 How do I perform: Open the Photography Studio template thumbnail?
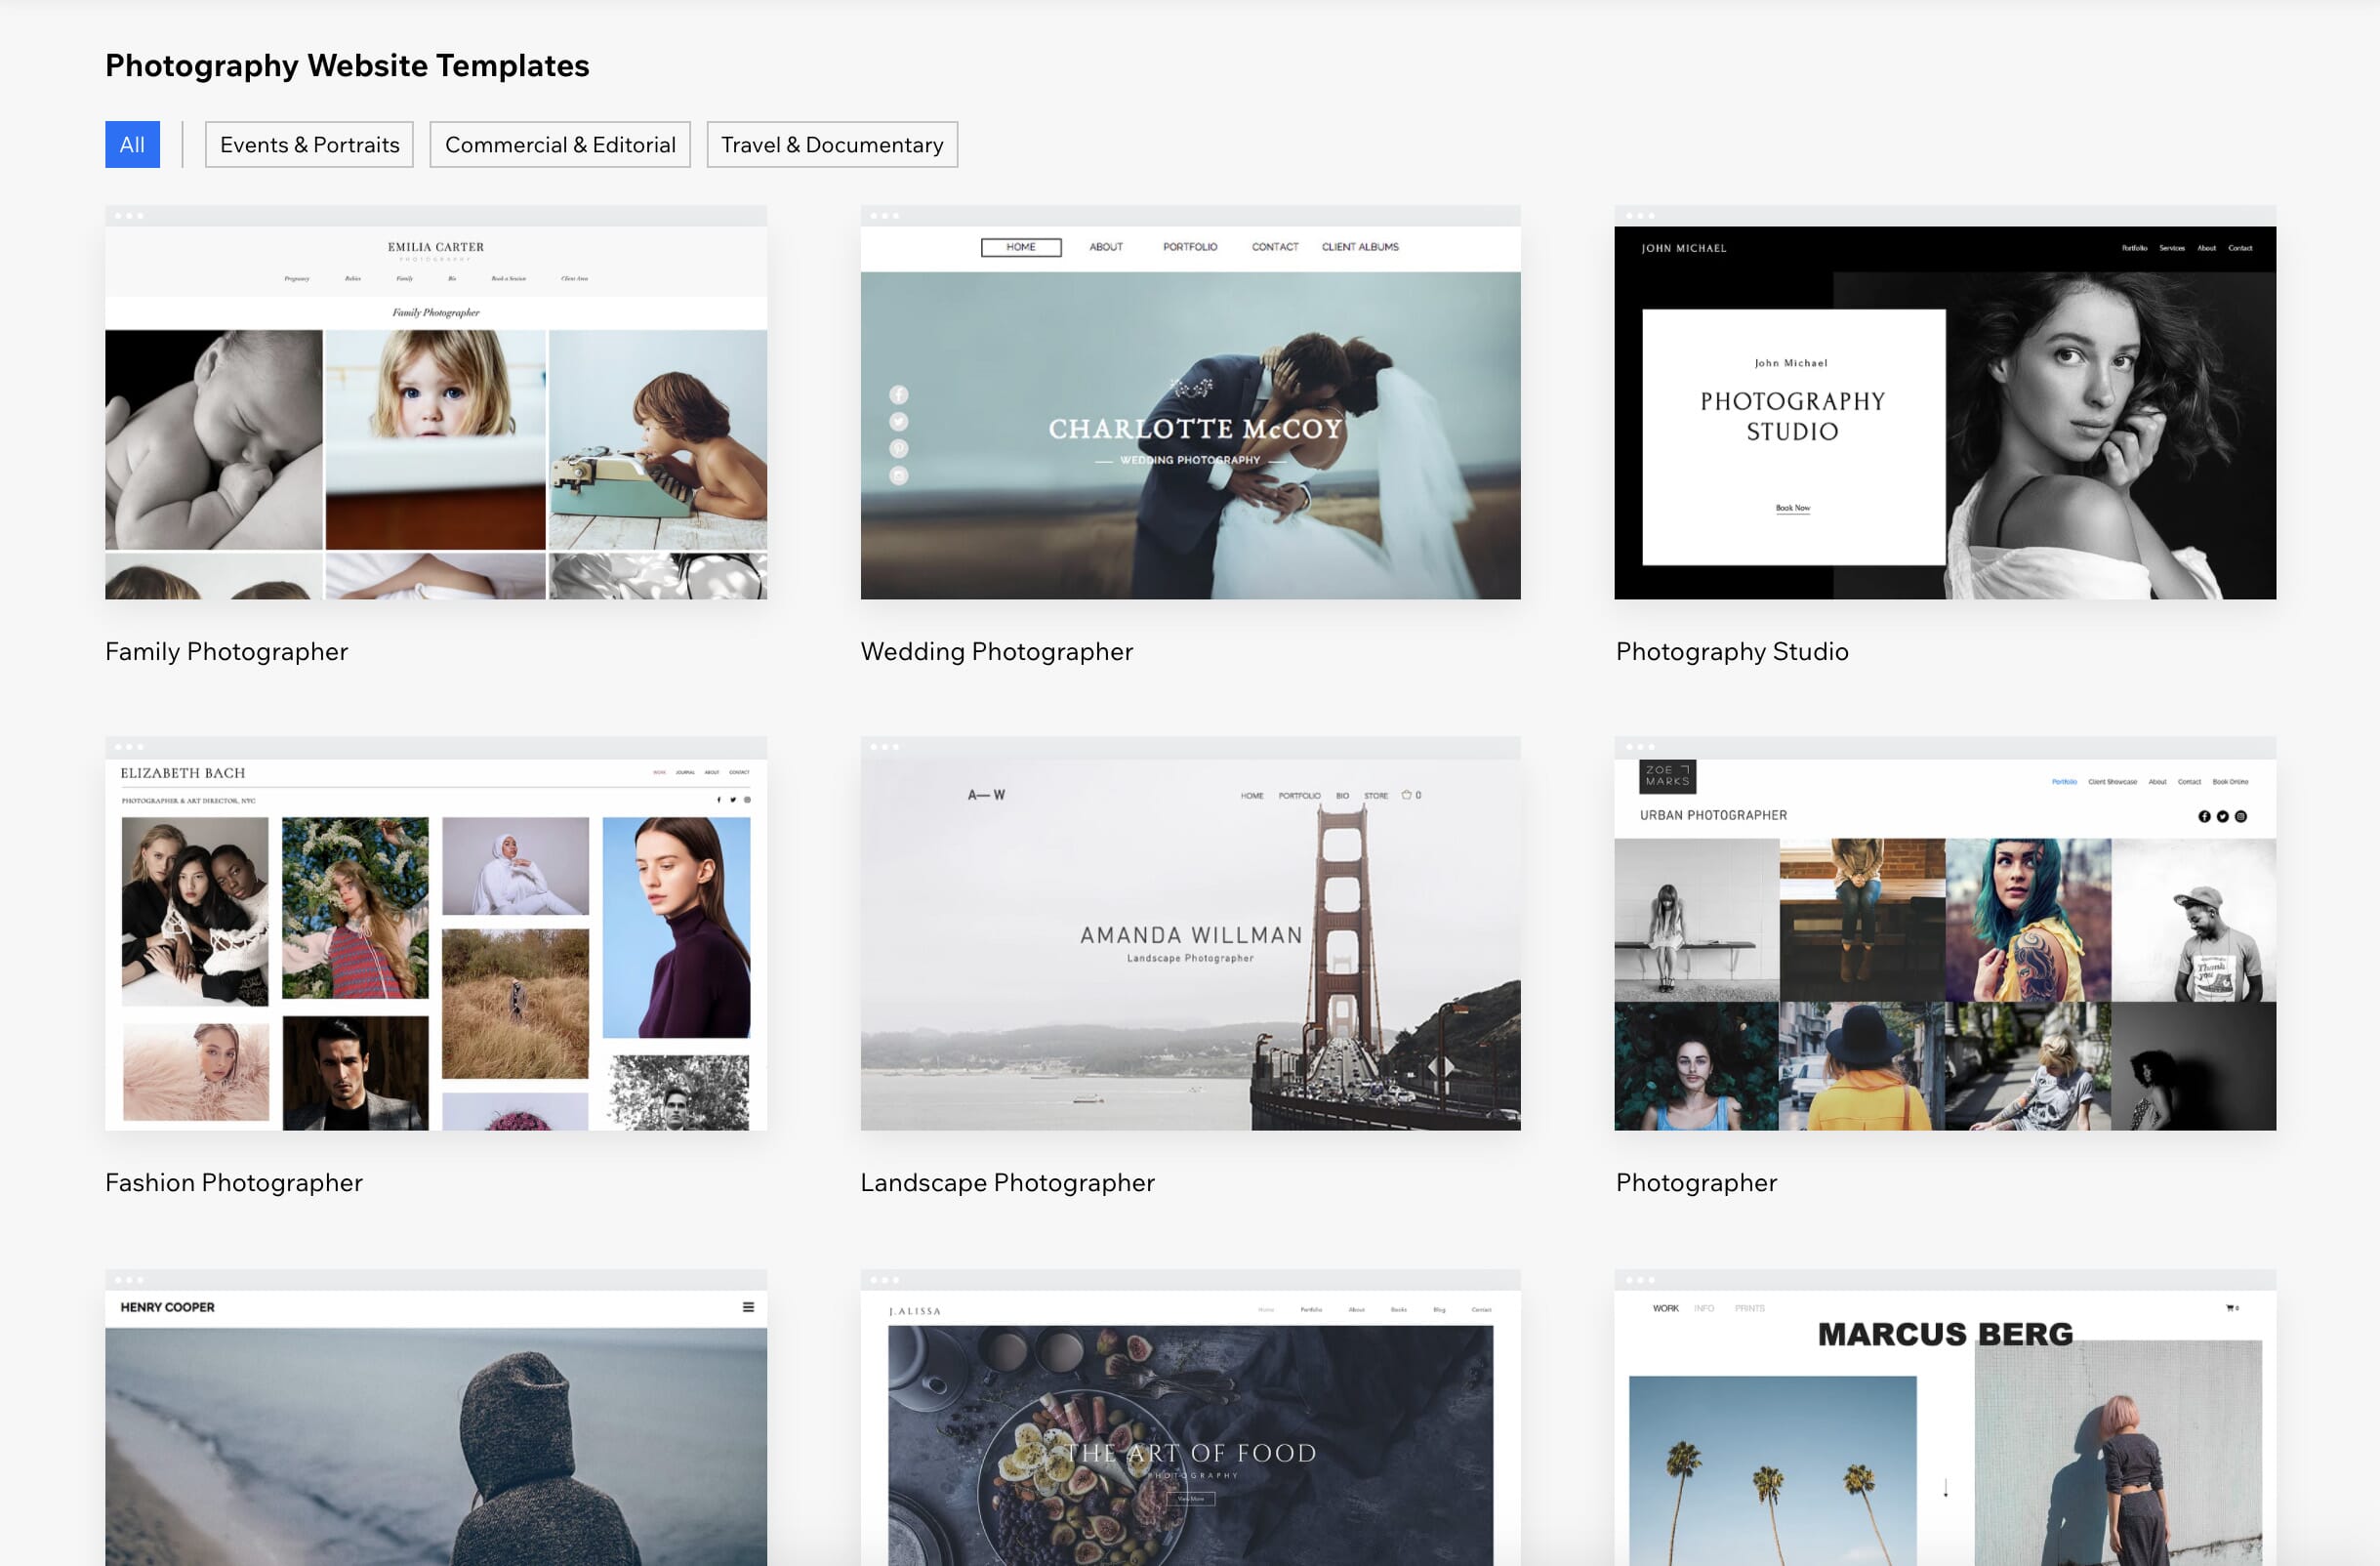[x=1945, y=402]
